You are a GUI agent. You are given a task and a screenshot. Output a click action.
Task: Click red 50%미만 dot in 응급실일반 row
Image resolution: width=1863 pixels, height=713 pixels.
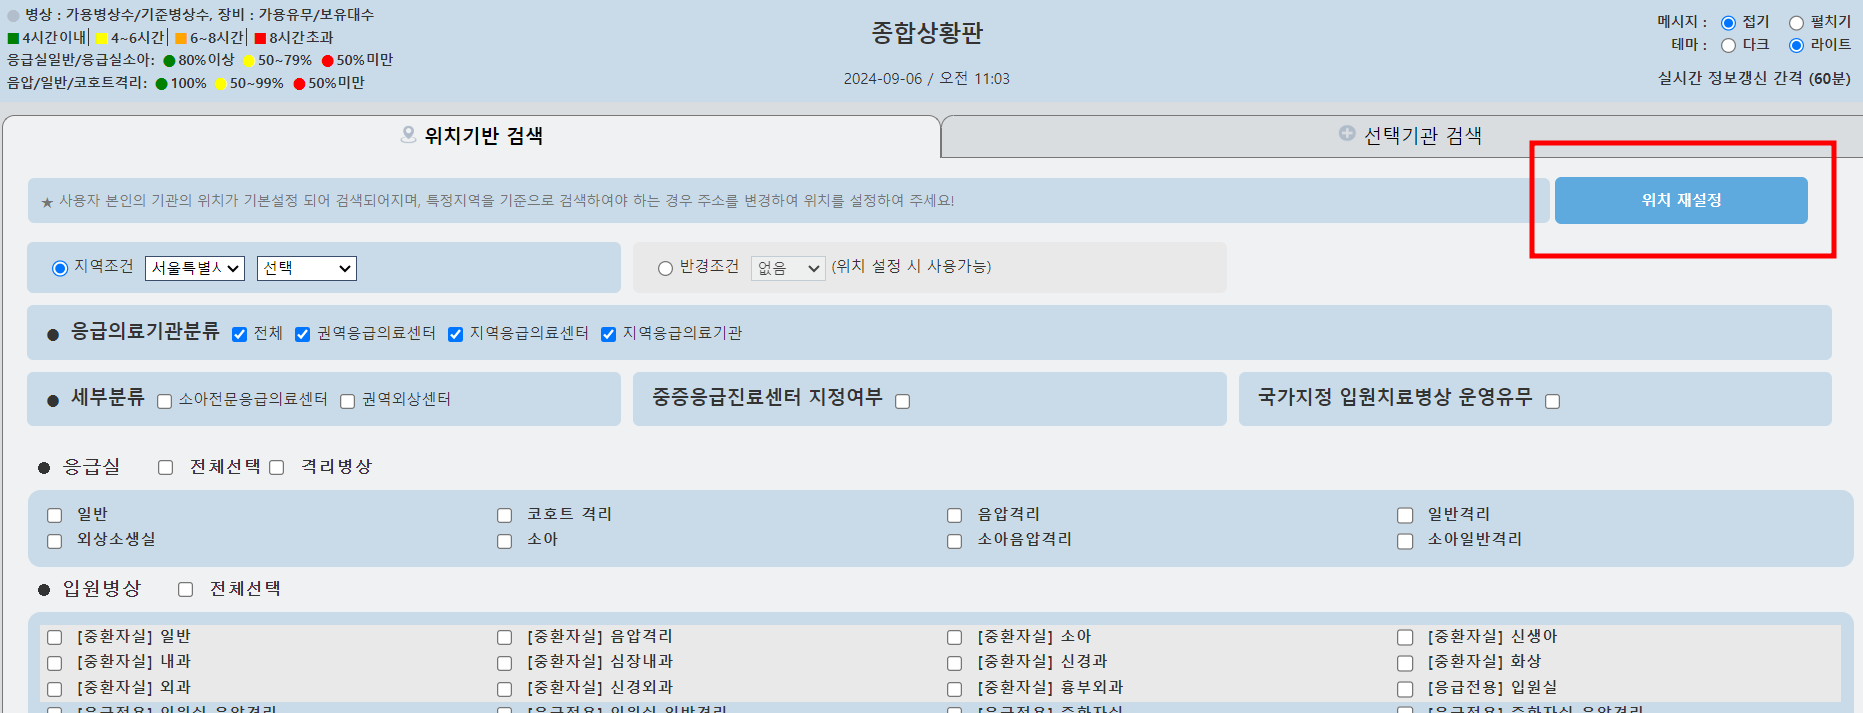click(327, 61)
